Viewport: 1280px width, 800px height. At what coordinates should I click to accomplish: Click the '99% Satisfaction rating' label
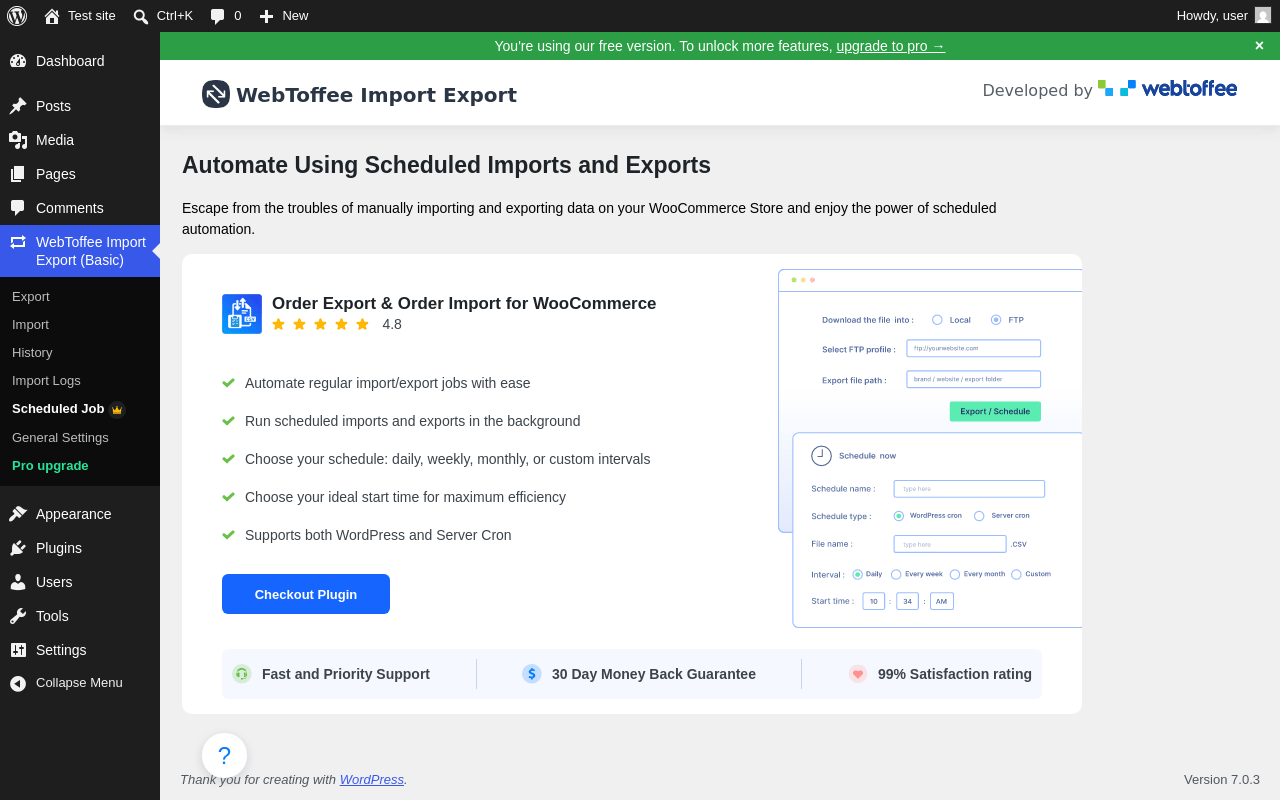coord(955,674)
